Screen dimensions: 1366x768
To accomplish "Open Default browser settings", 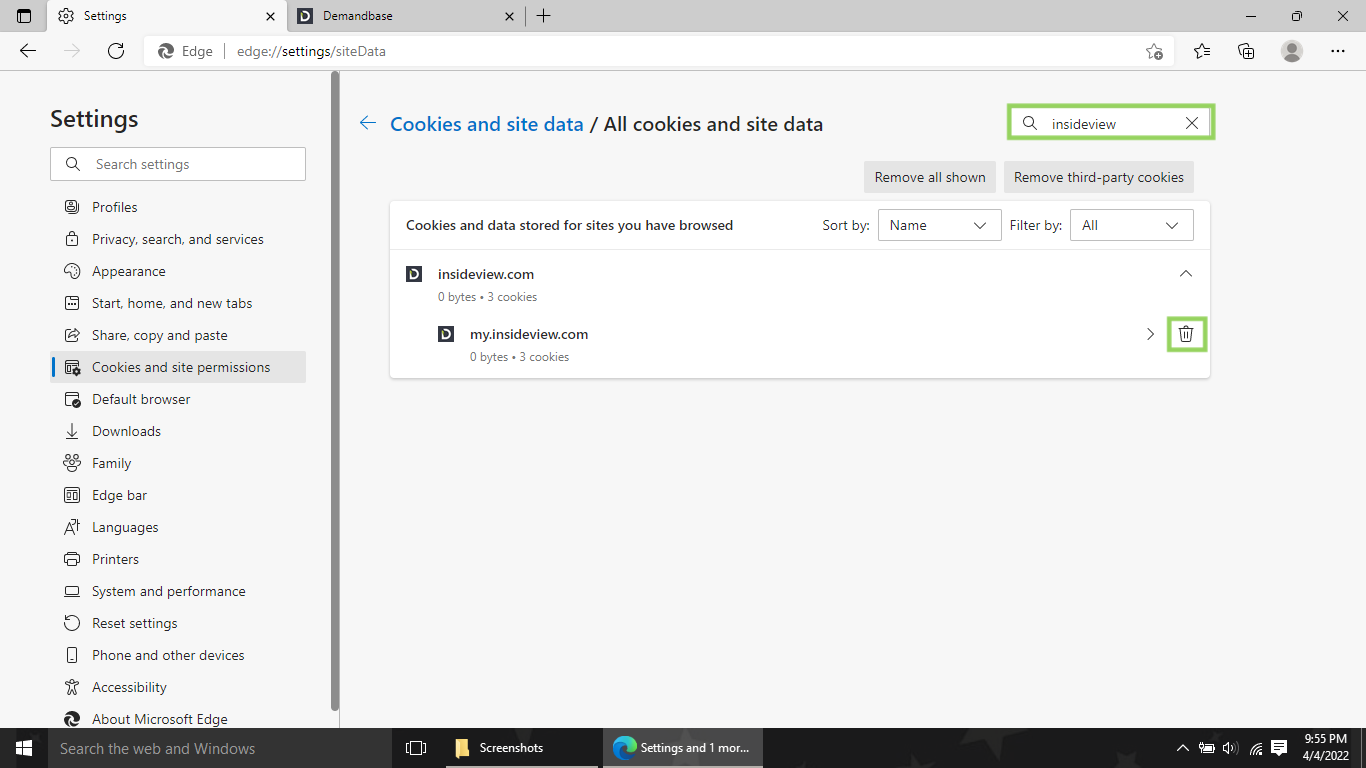I will (x=178, y=399).
